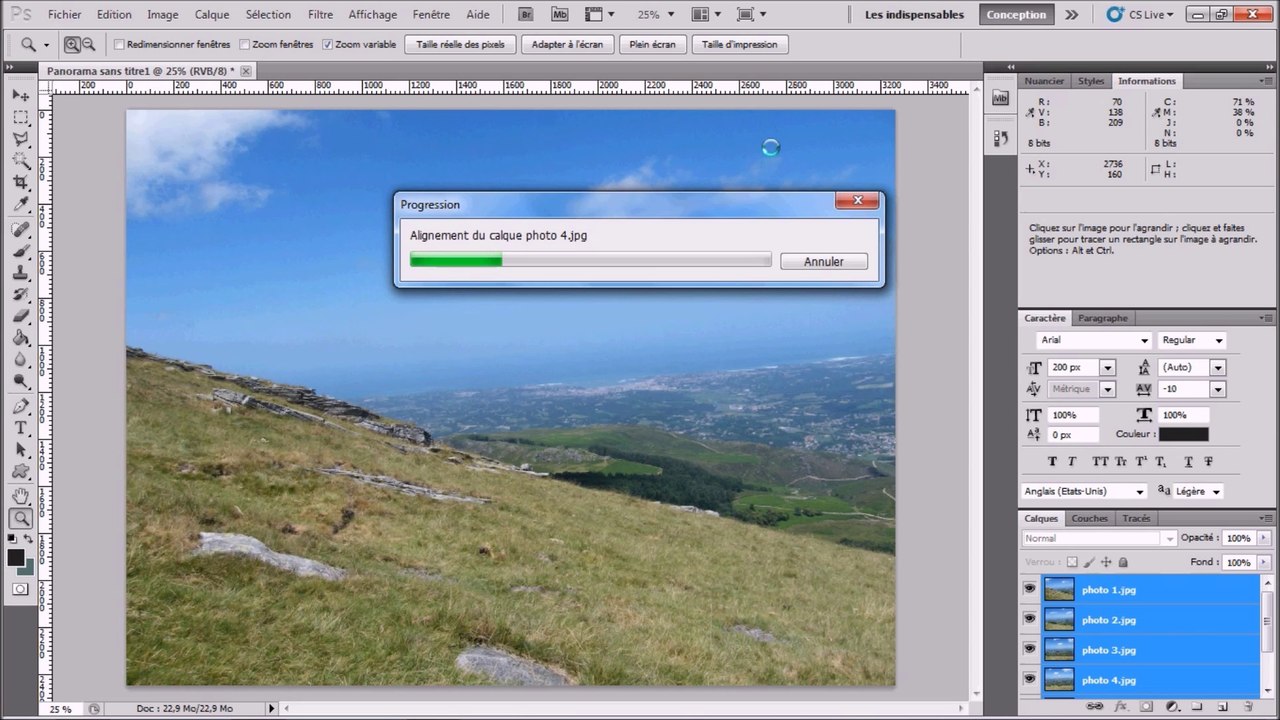The width and height of the screenshot is (1280, 720).
Task: Select the Eyedropper tool
Action: tap(20, 204)
